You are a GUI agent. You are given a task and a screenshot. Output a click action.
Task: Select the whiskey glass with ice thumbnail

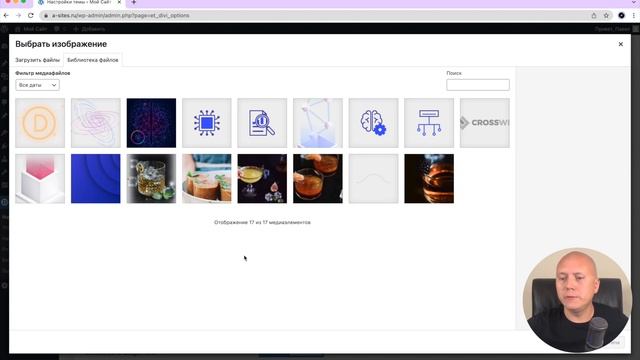[x=151, y=178]
